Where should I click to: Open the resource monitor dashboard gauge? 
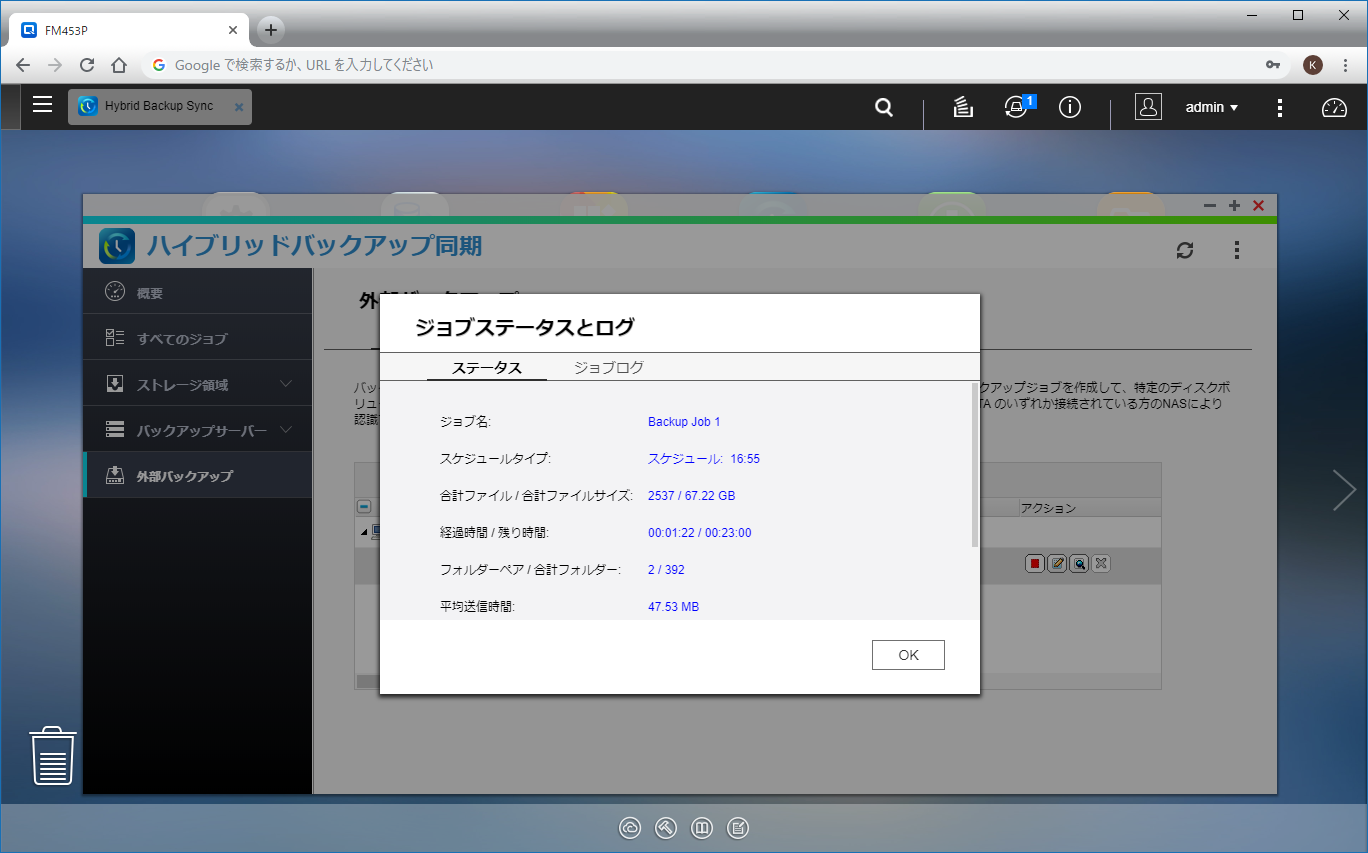[1334, 108]
